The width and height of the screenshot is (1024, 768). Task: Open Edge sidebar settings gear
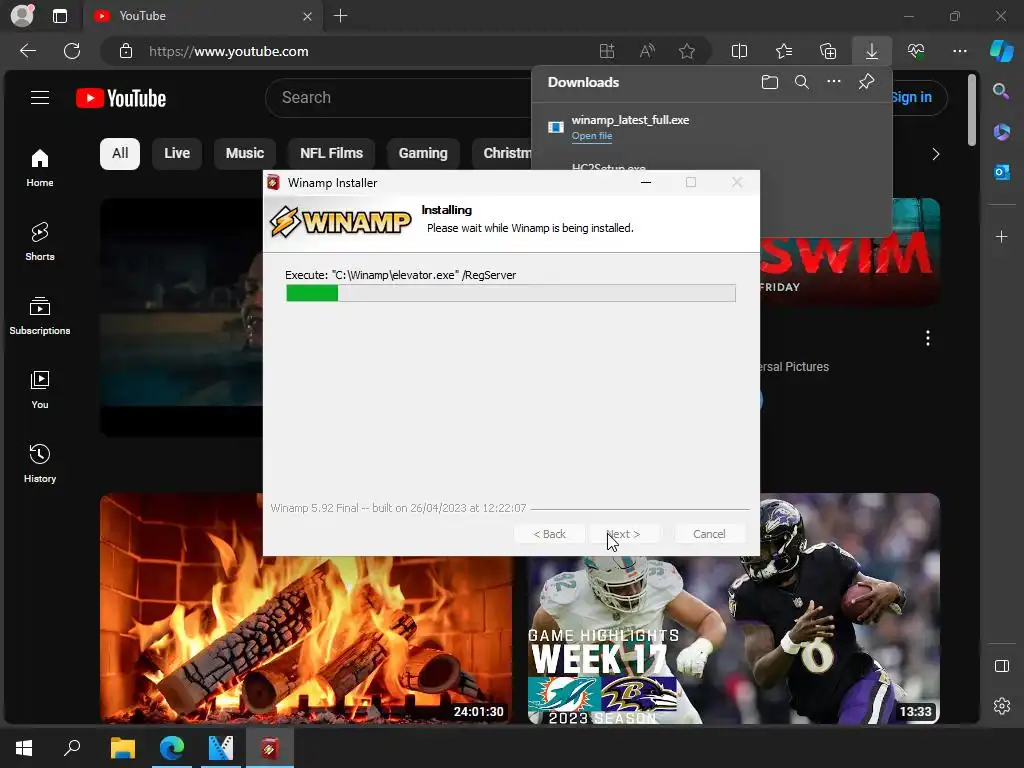pos(1001,706)
